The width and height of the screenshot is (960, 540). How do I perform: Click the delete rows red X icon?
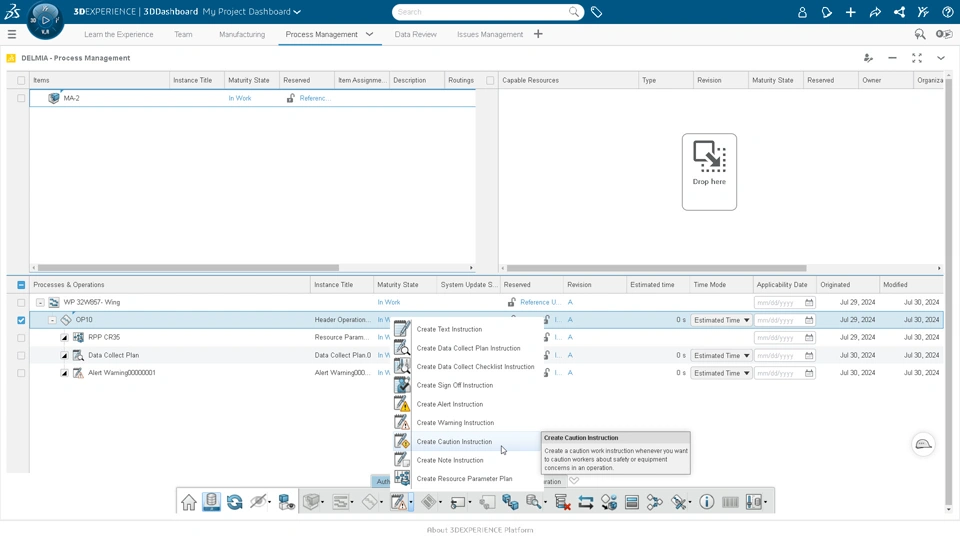(562, 503)
